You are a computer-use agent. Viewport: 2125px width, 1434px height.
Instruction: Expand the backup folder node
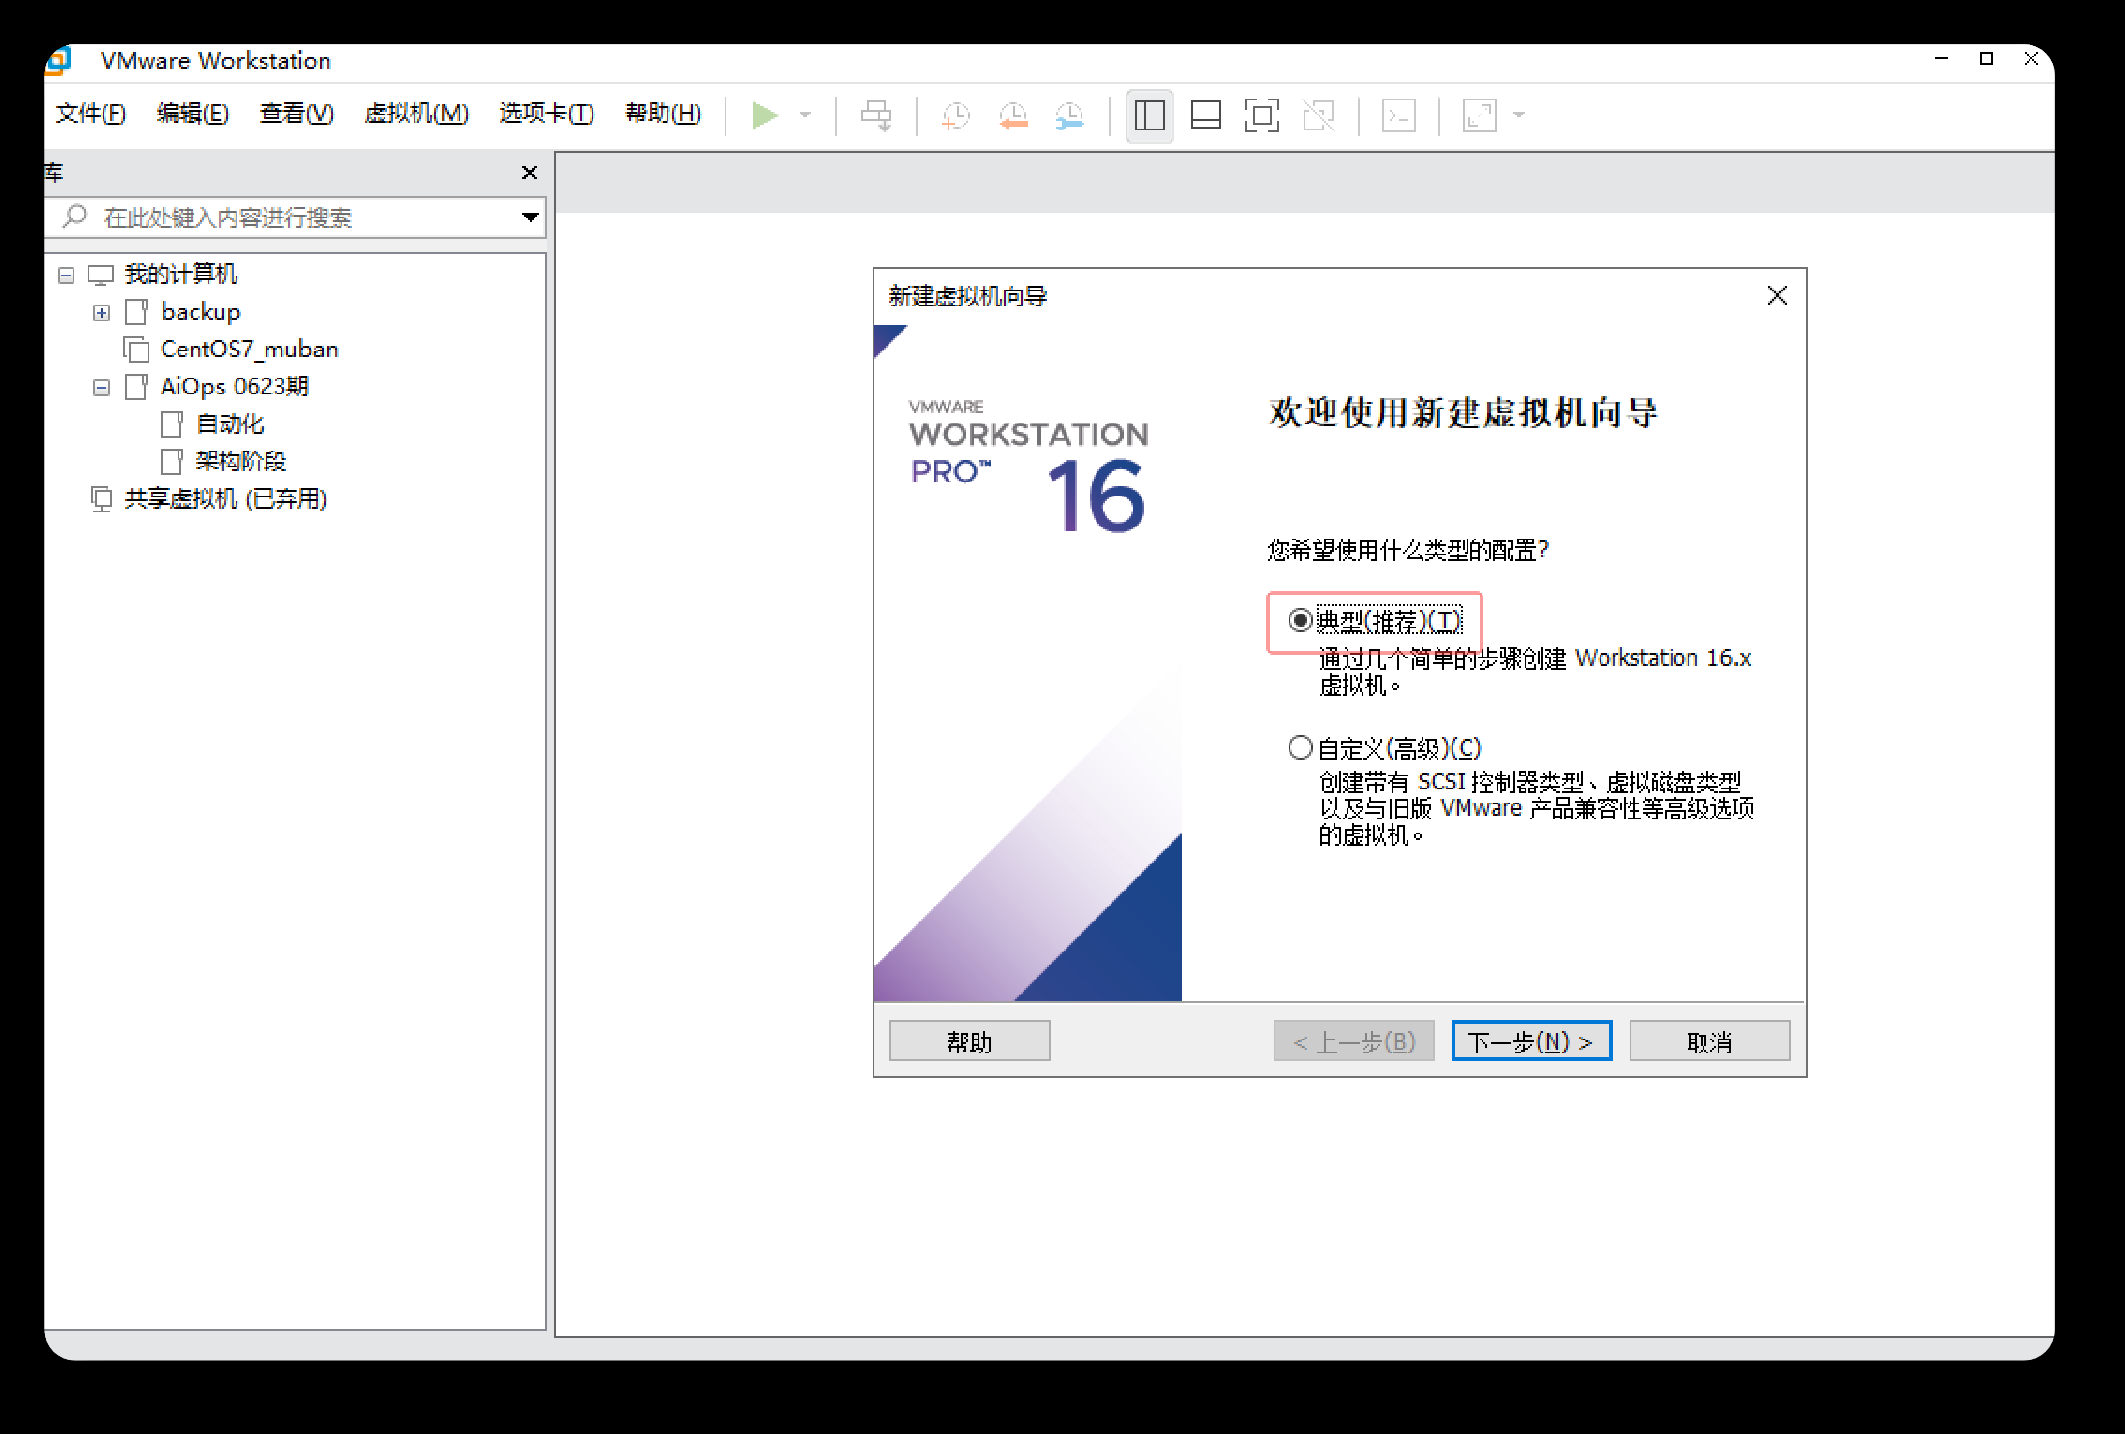(101, 313)
